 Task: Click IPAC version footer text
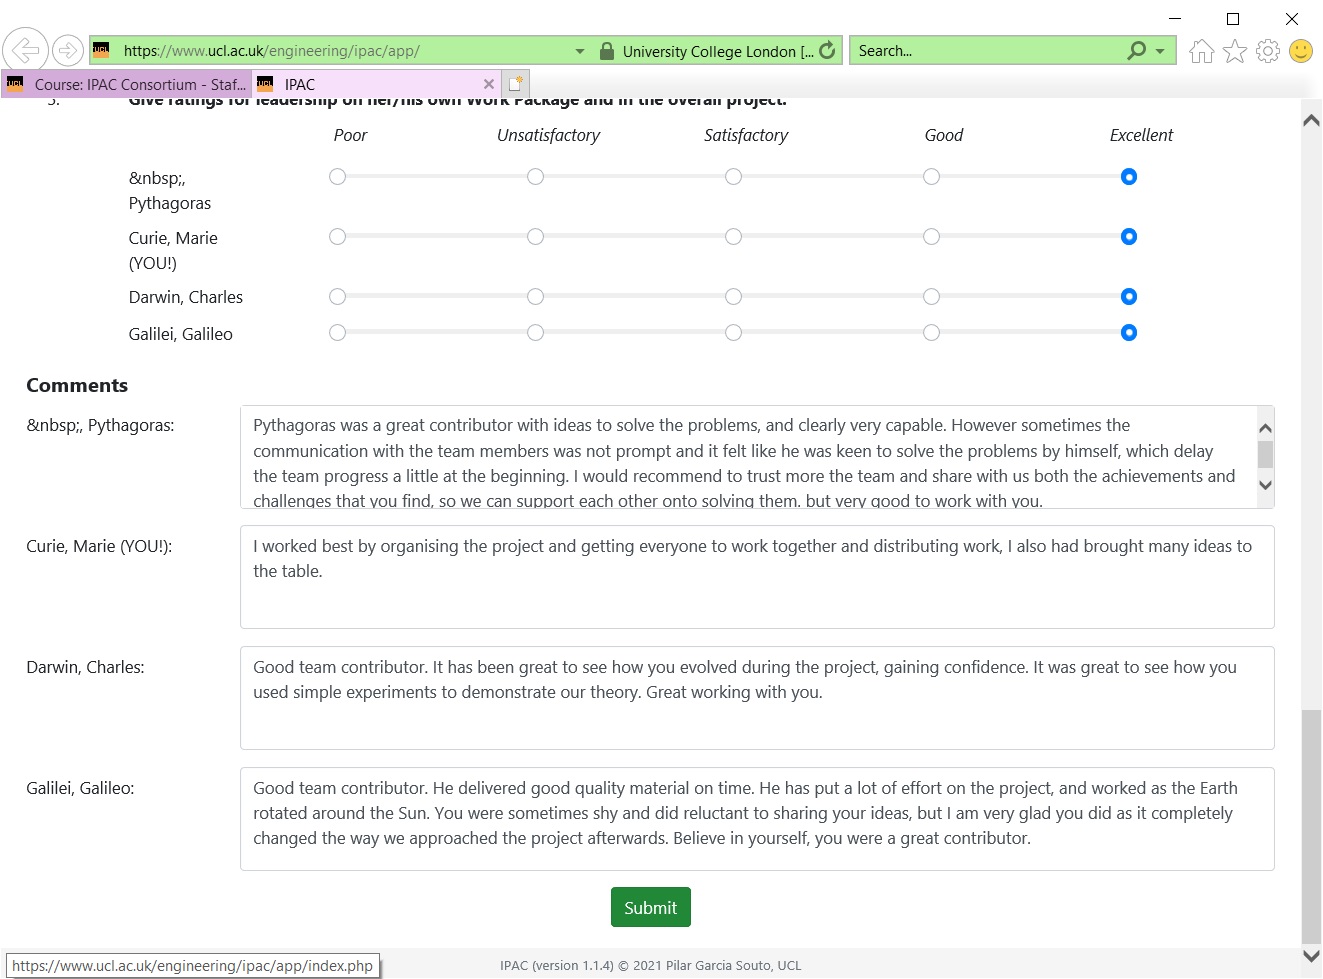[x=651, y=965]
